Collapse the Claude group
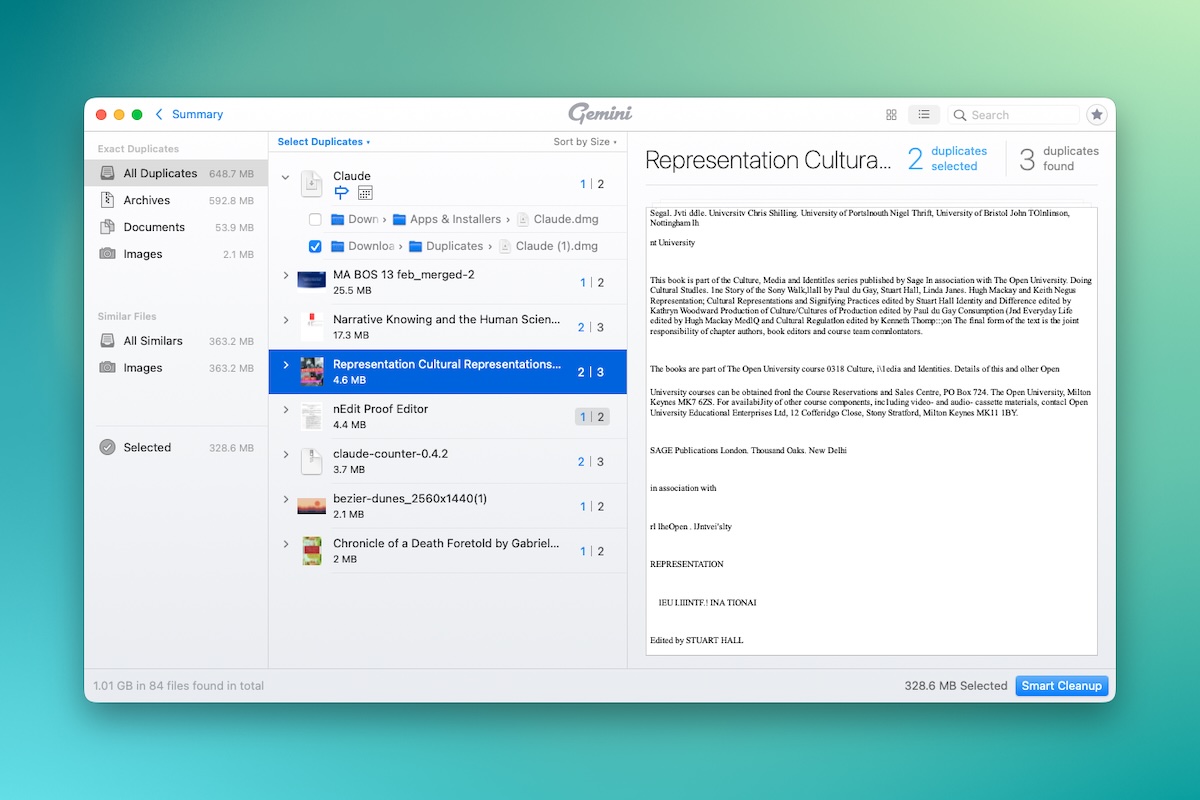Image resolution: width=1200 pixels, height=800 pixels. (x=285, y=177)
